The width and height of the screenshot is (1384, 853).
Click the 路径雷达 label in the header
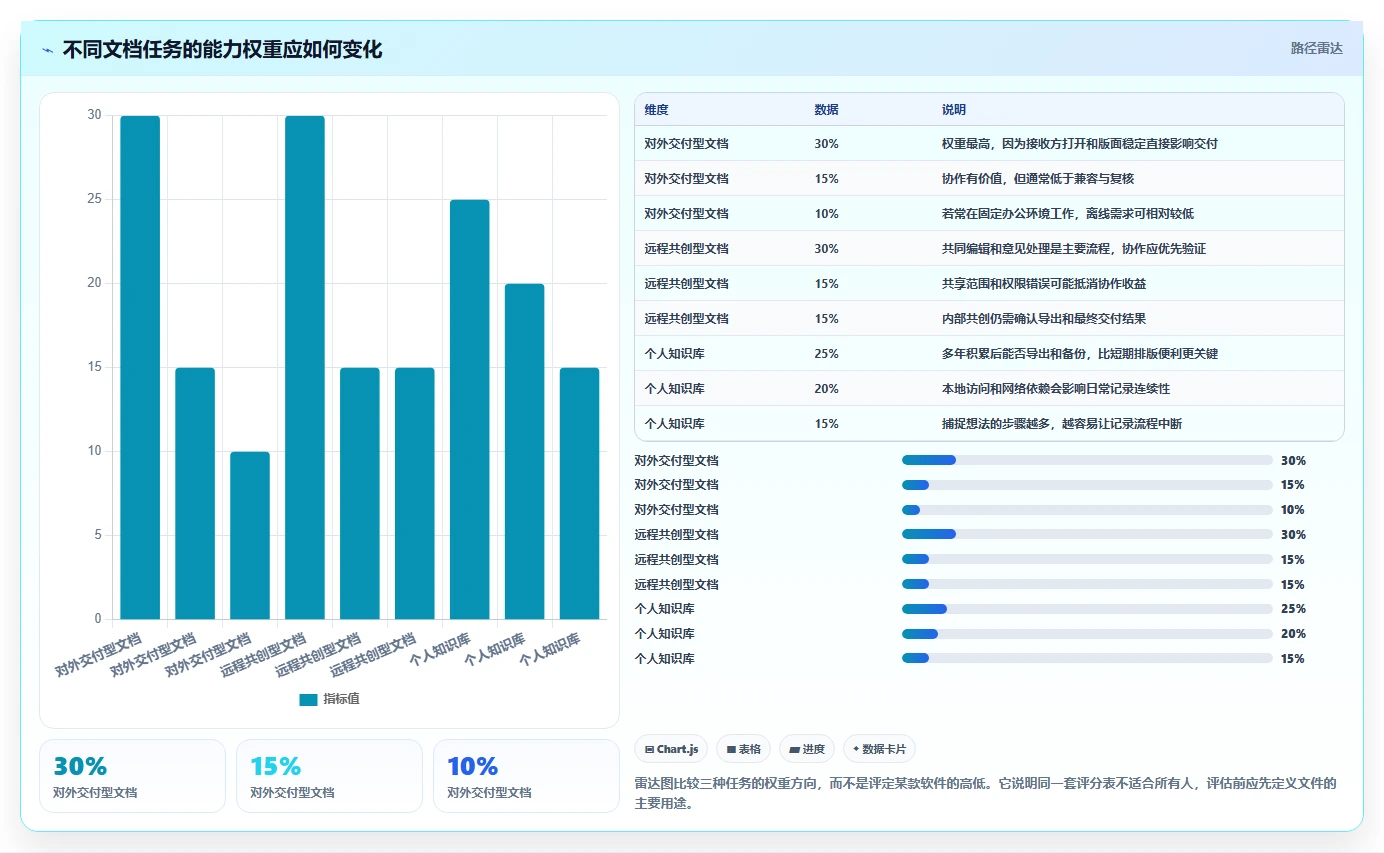pyautogui.click(x=1316, y=49)
